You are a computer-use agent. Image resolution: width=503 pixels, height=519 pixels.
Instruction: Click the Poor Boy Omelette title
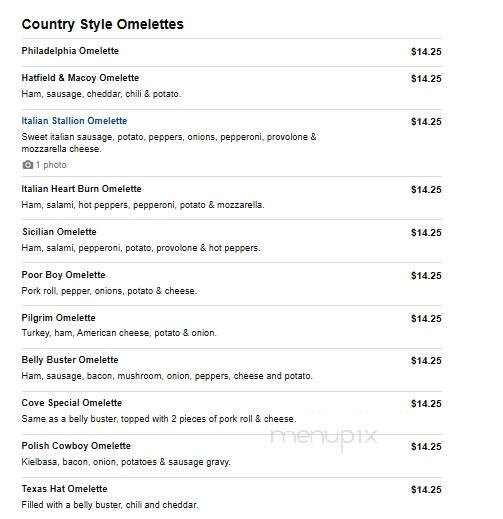pos(63,275)
